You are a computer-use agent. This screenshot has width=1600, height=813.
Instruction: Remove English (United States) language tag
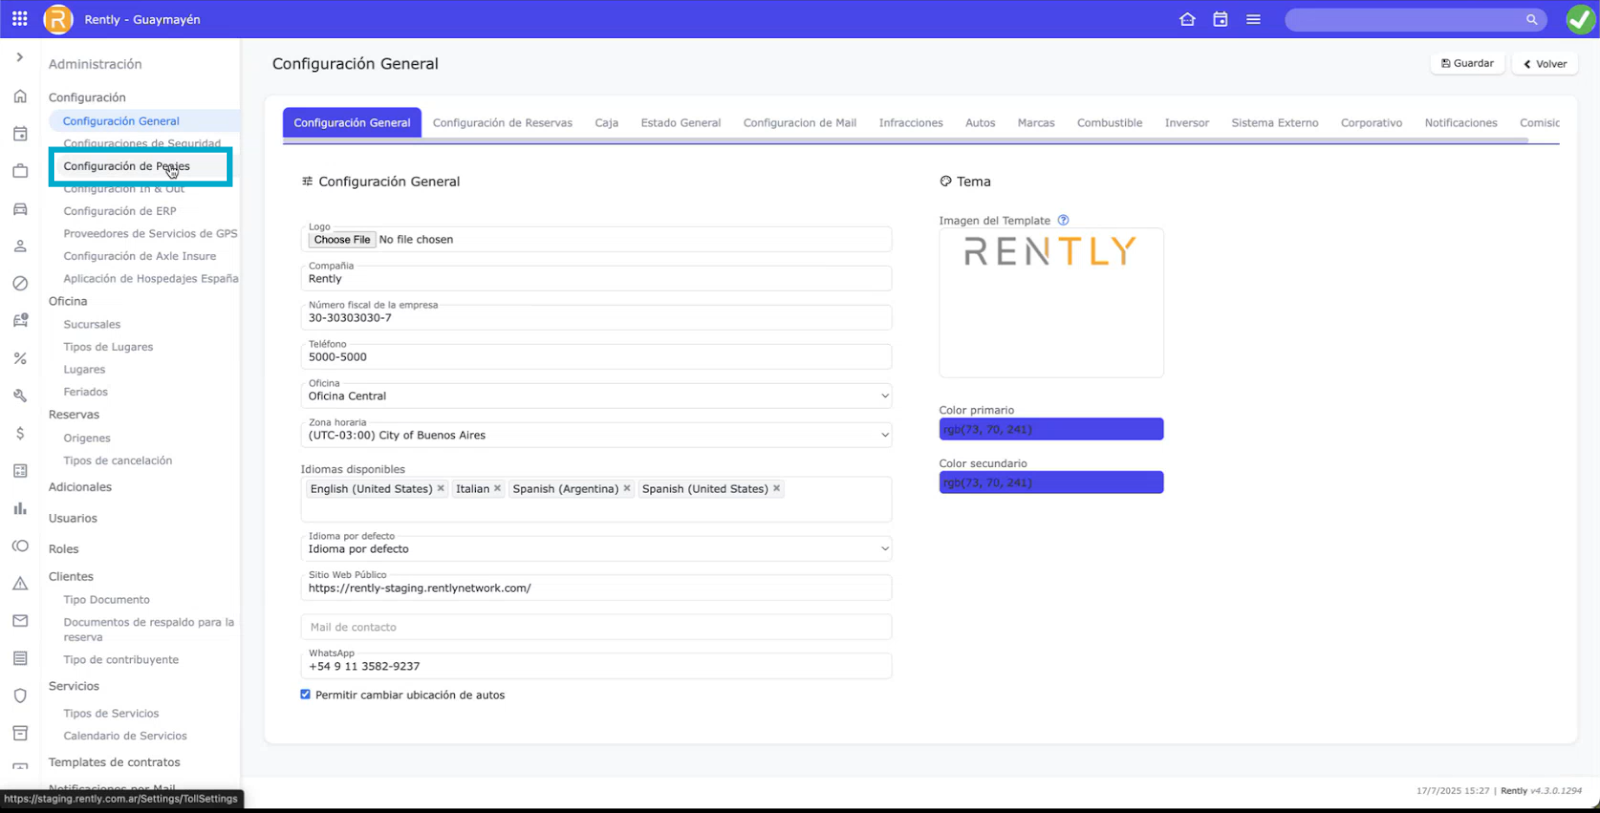(x=440, y=489)
